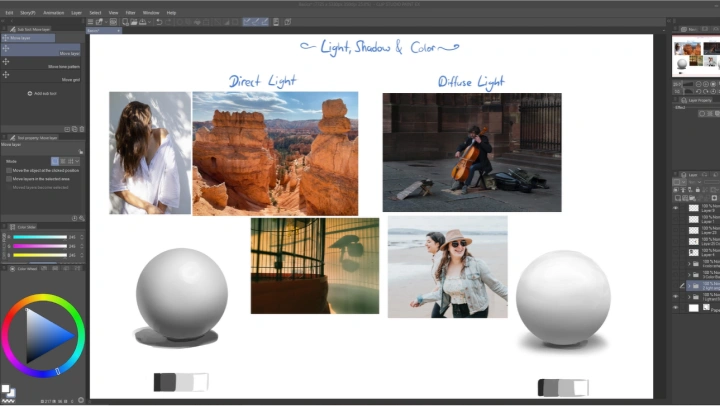The height and width of the screenshot is (406, 720).
Task: Click the Open file icon in command bar
Action: tap(134, 22)
